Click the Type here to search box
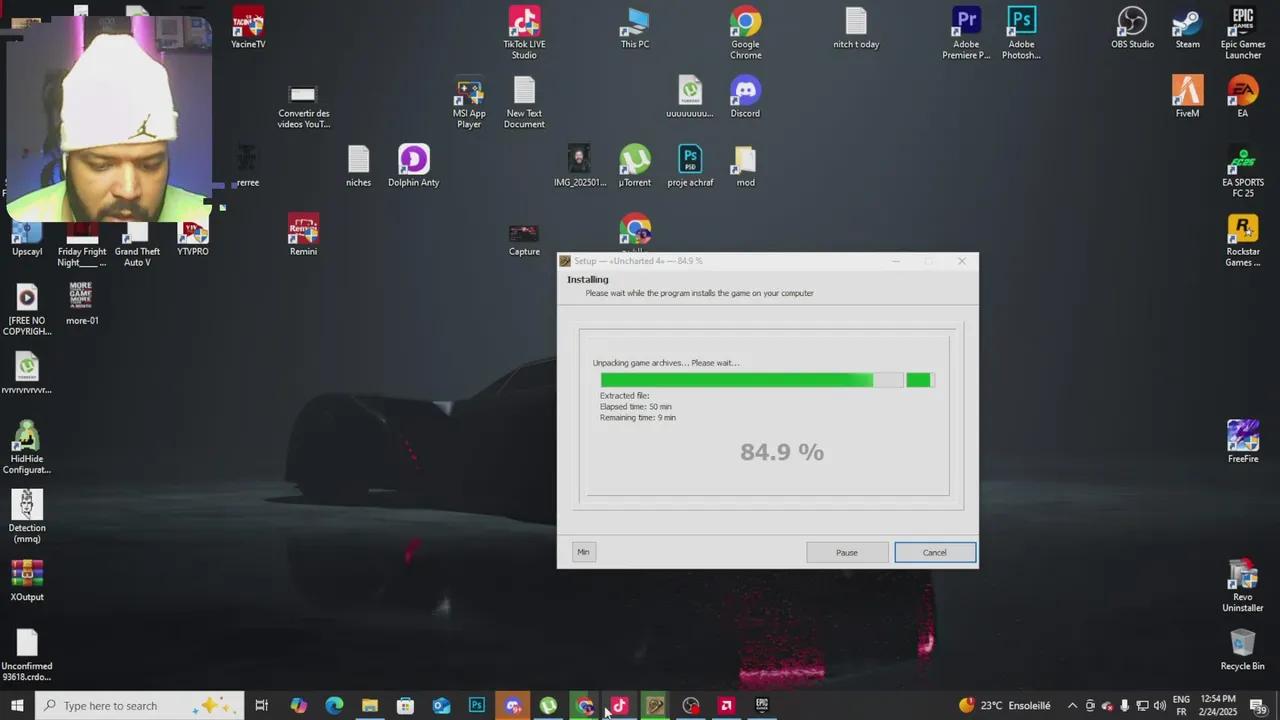This screenshot has height=720, width=1280. (x=128, y=706)
